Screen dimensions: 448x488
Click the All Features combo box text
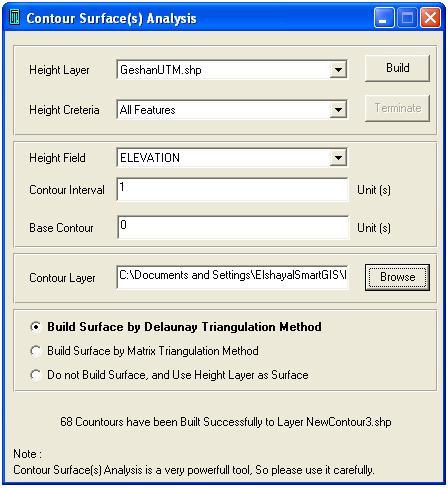(147, 110)
